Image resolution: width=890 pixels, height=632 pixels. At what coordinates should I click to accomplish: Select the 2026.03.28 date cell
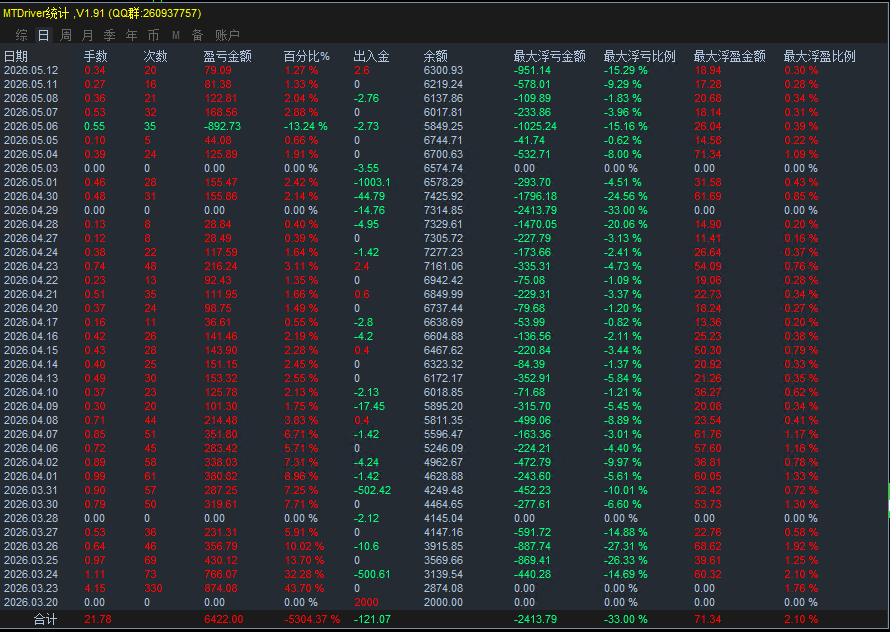click(31, 518)
